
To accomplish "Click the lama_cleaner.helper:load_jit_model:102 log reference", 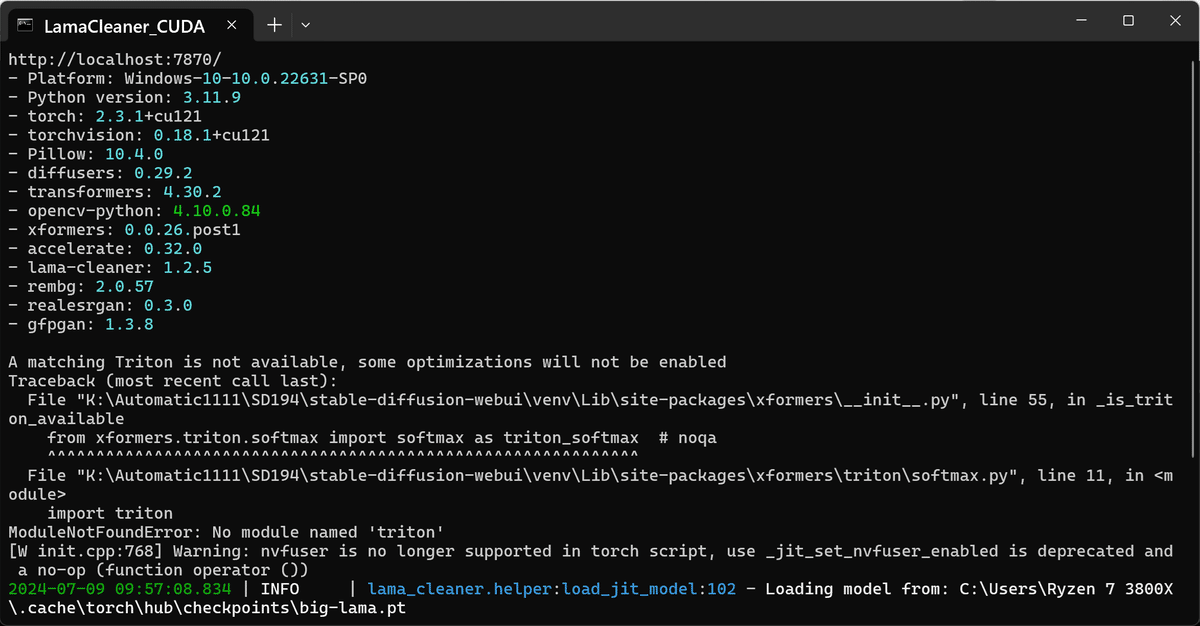I will [548, 589].
